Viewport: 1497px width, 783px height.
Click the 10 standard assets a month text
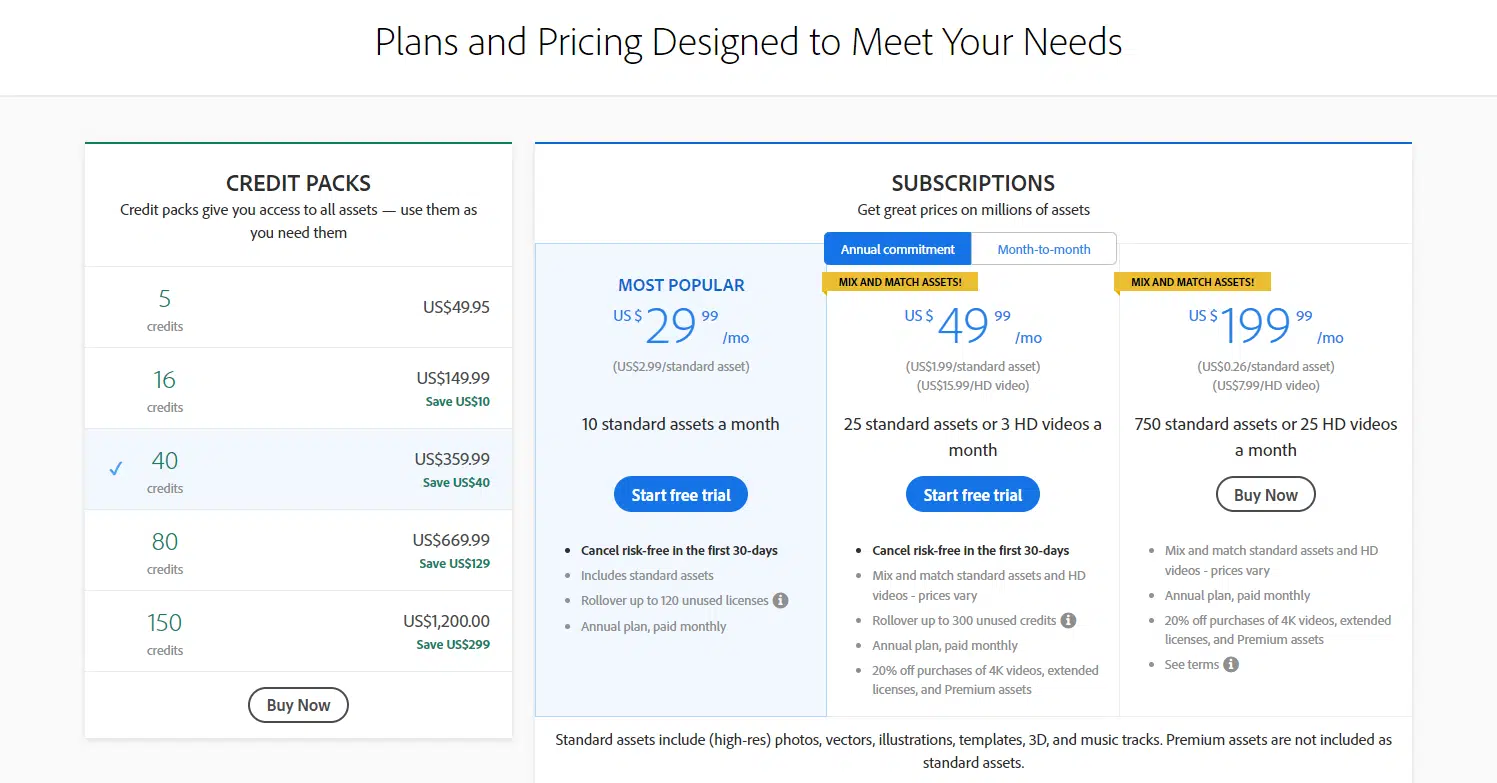coord(680,424)
